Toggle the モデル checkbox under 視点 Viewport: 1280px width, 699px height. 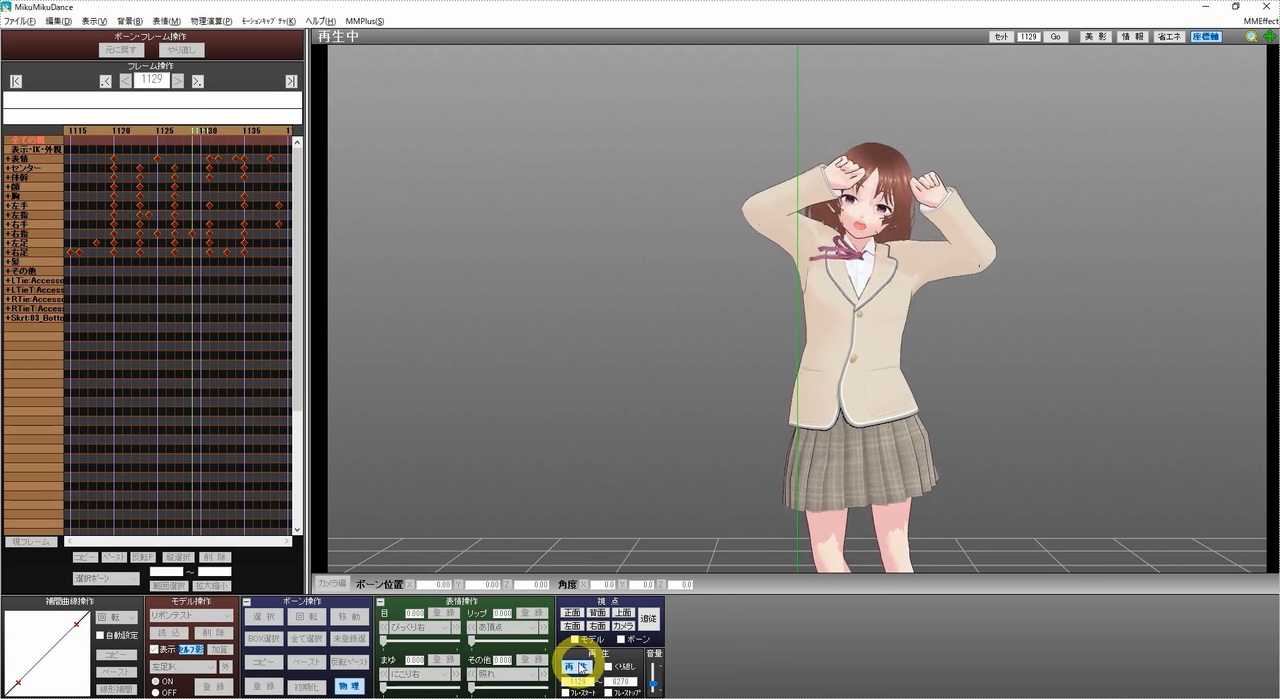click(x=574, y=639)
